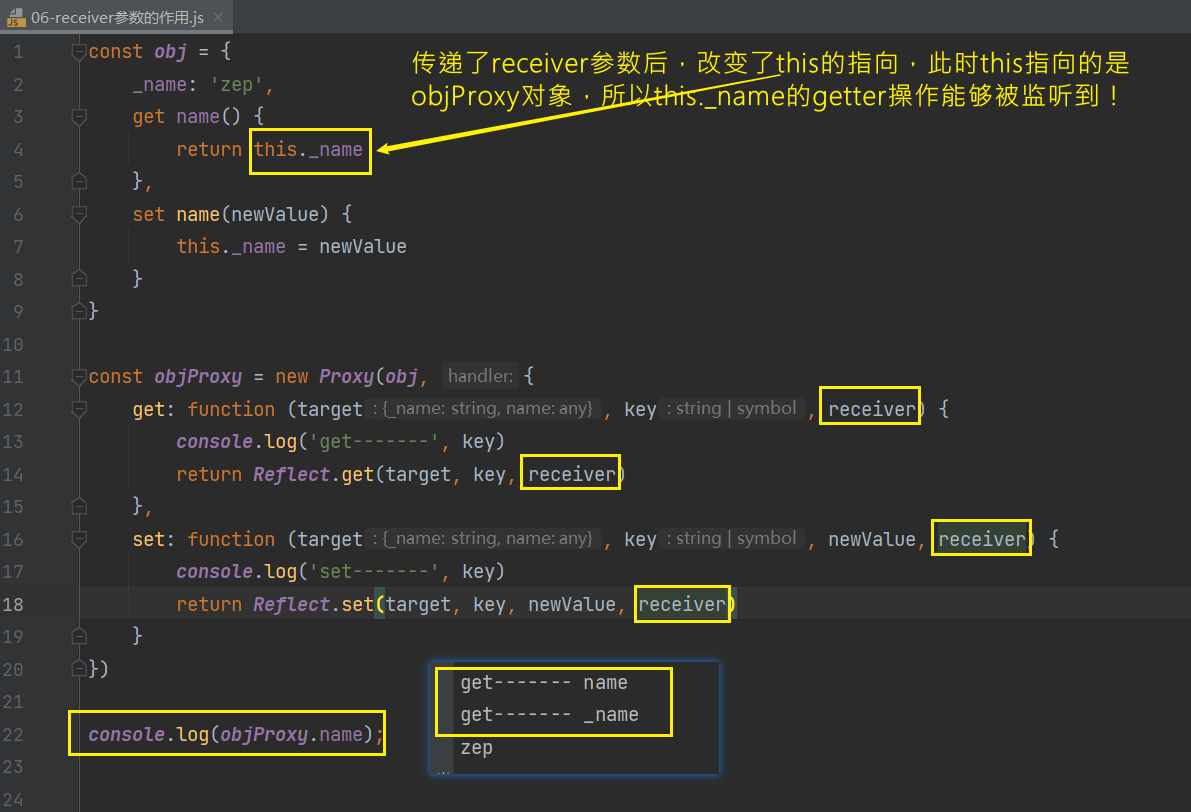Click line number 18 in the gutter

click(13, 605)
